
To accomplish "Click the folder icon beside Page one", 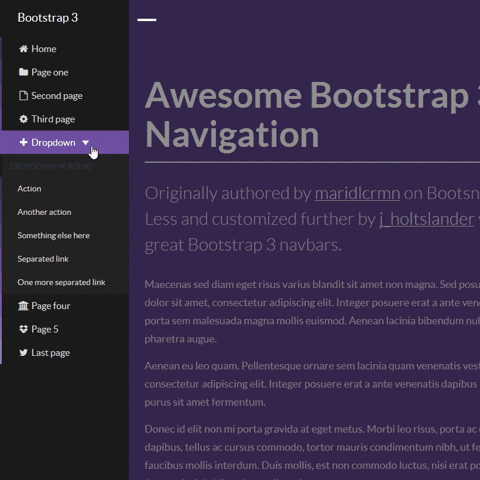I will tap(23, 72).
